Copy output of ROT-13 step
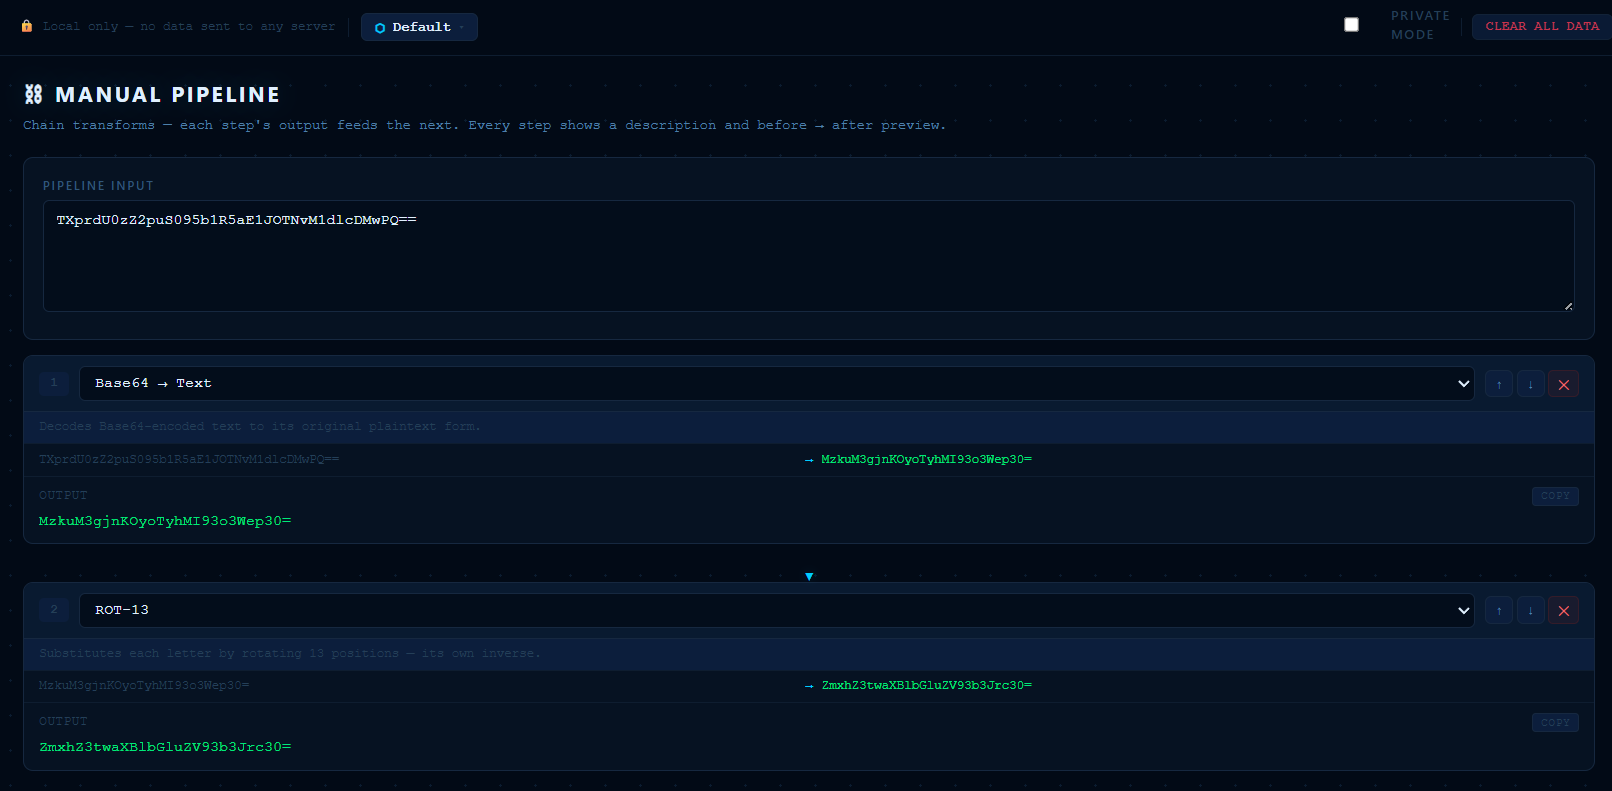 pyautogui.click(x=1555, y=722)
